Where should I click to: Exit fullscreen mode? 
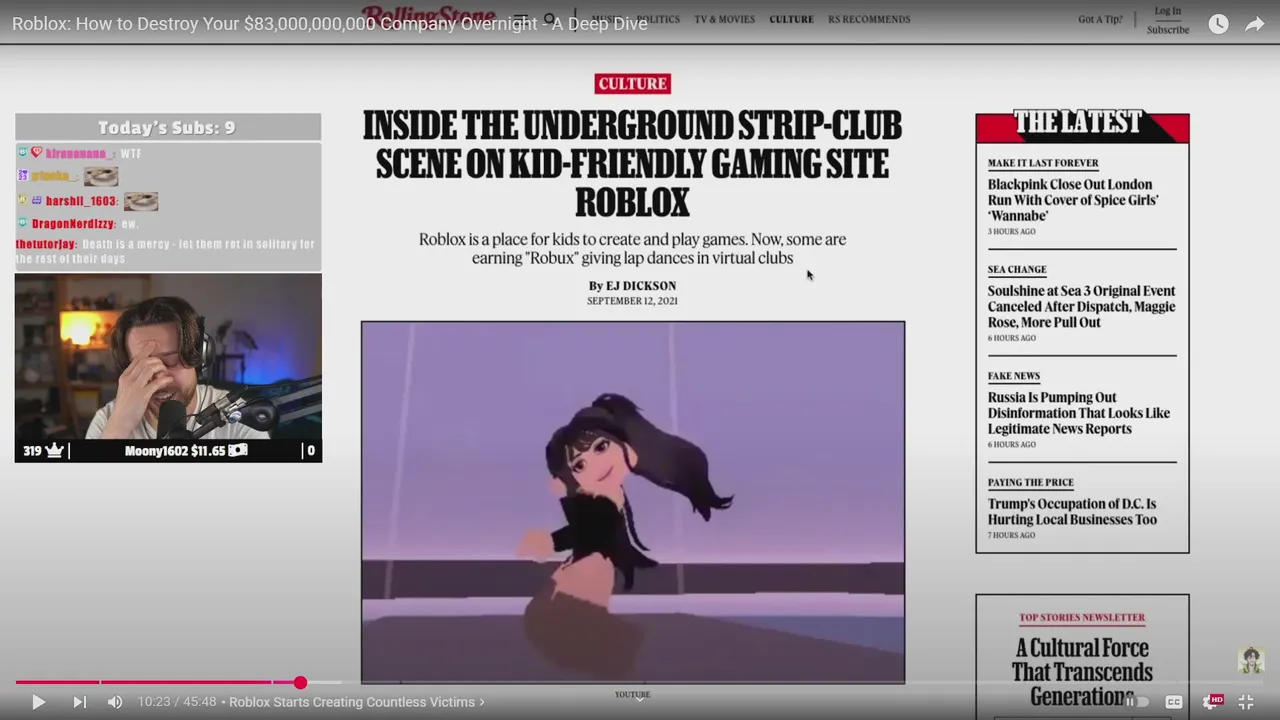[x=1246, y=702]
